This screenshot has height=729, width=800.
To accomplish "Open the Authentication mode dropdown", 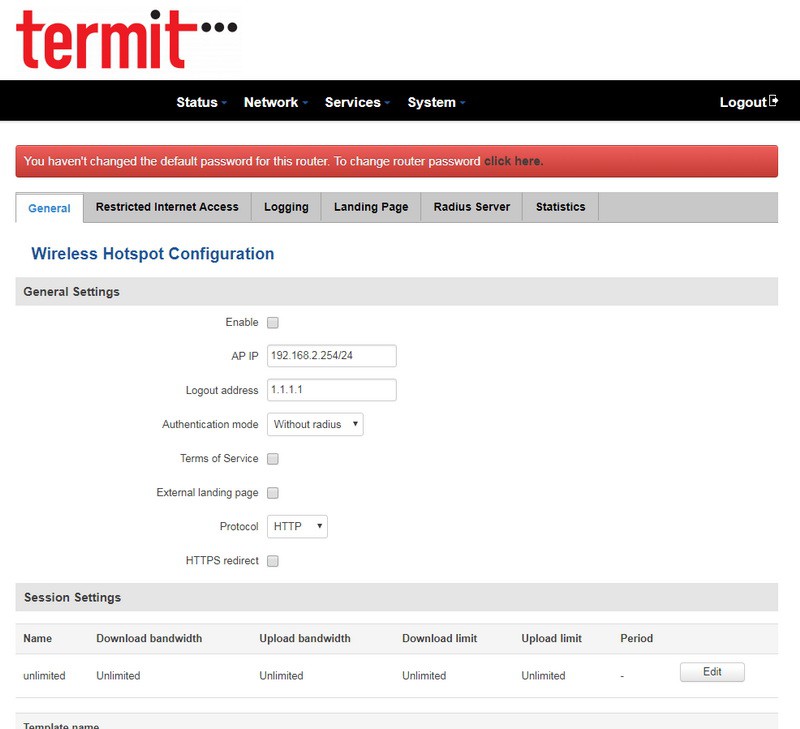I will click(x=315, y=425).
